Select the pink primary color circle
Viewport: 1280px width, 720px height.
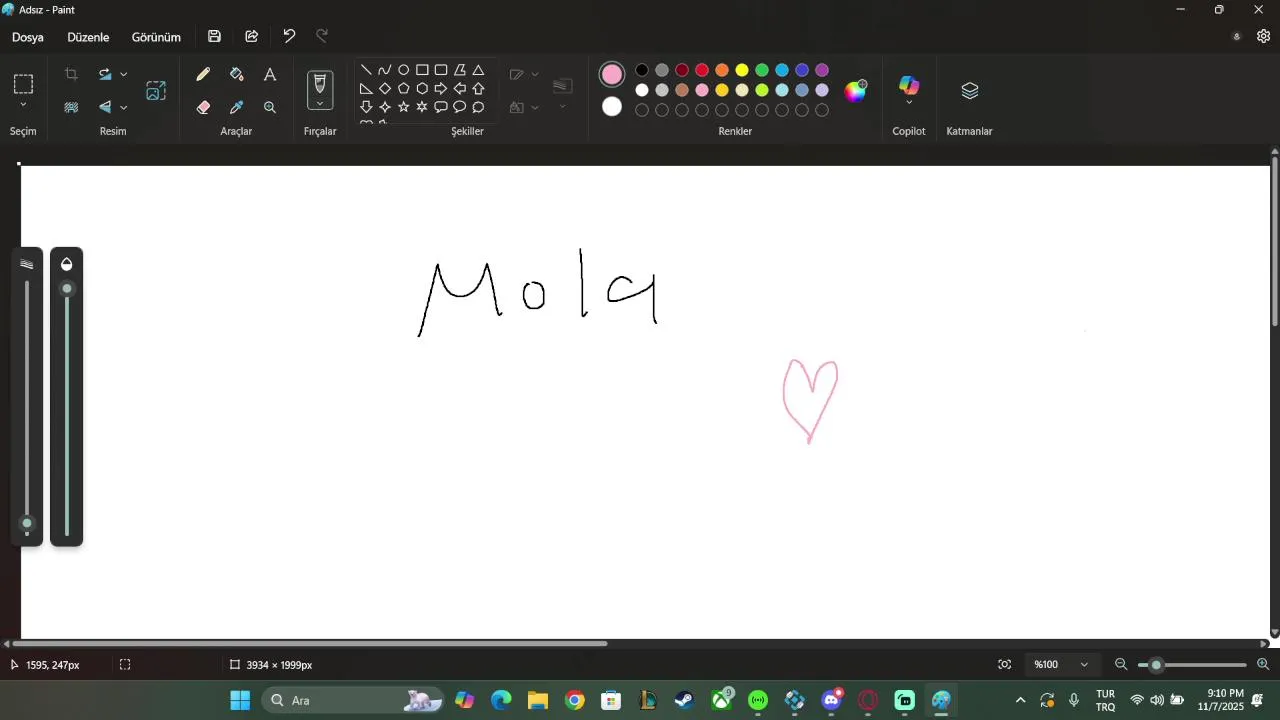pyautogui.click(x=612, y=74)
